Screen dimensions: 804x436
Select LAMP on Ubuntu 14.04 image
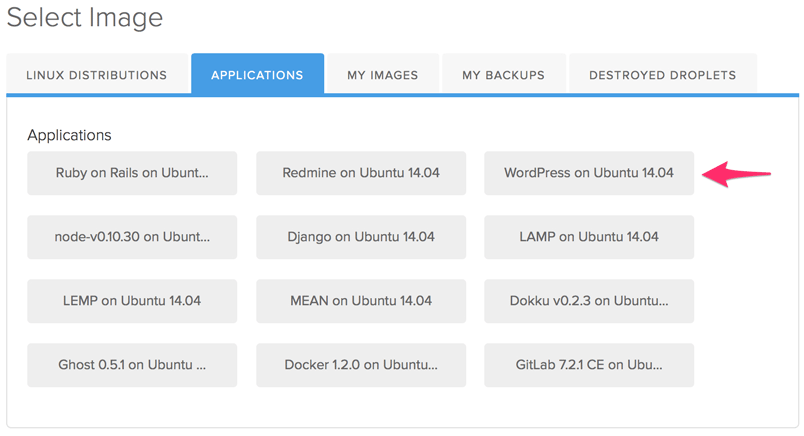pos(589,237)
